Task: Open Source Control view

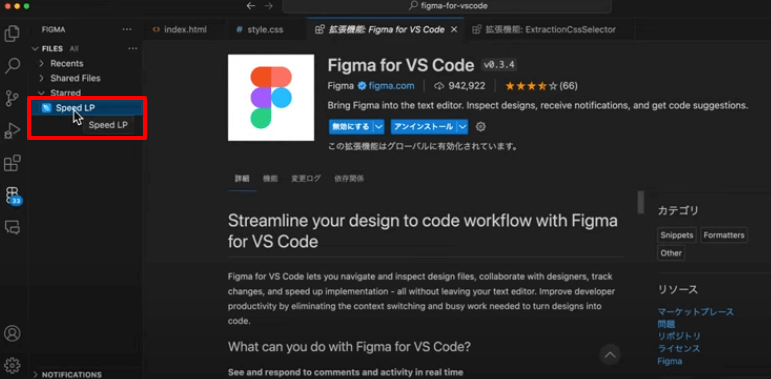Action: (12, 98)
